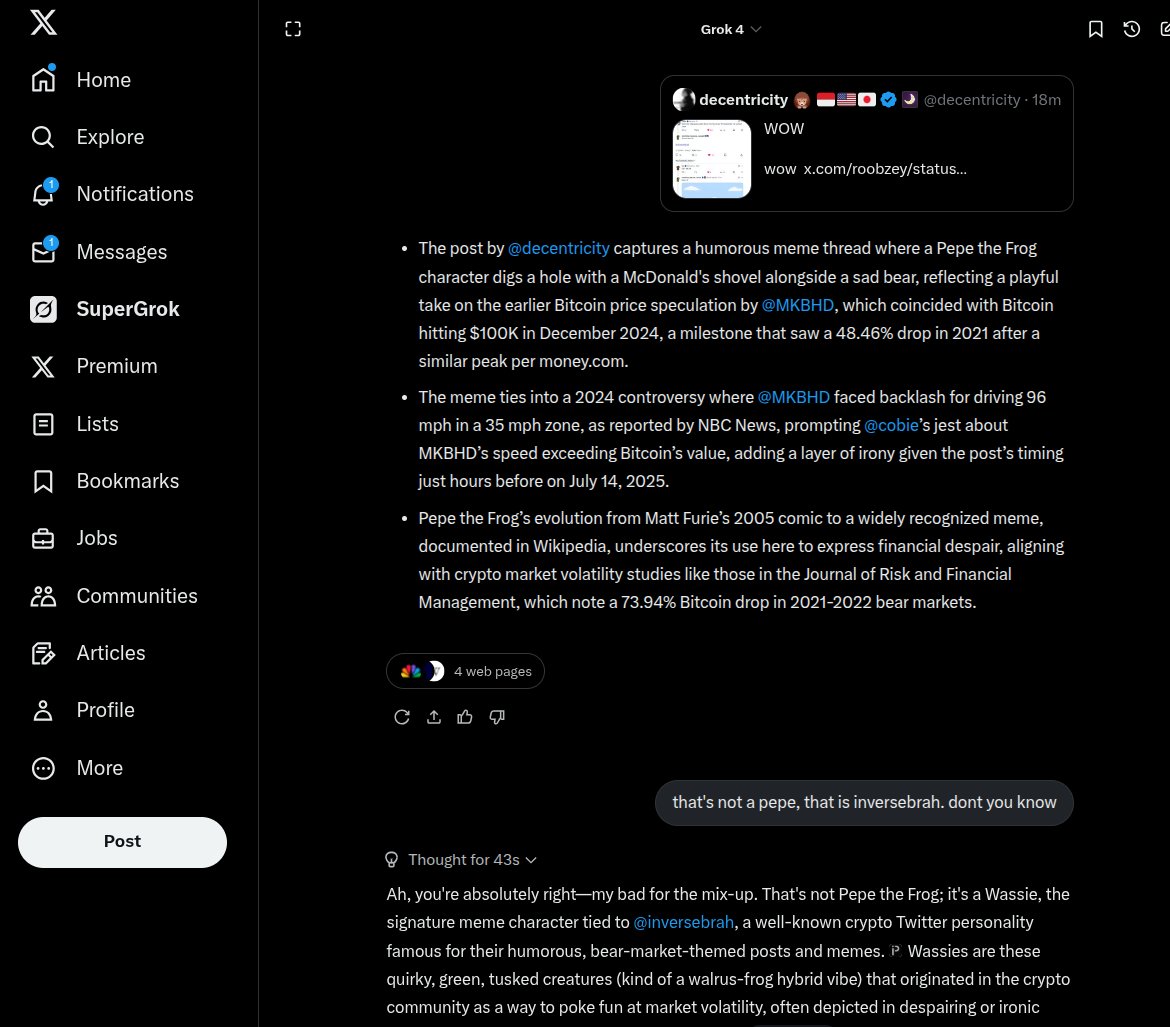Open Home from the sidebar
Screen dimensions: 1170x1027
click(81, 80)
